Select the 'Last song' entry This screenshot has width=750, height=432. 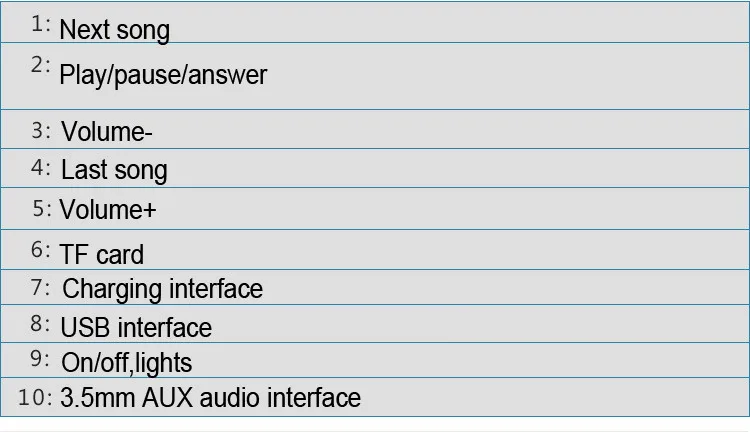coord(114,171)
